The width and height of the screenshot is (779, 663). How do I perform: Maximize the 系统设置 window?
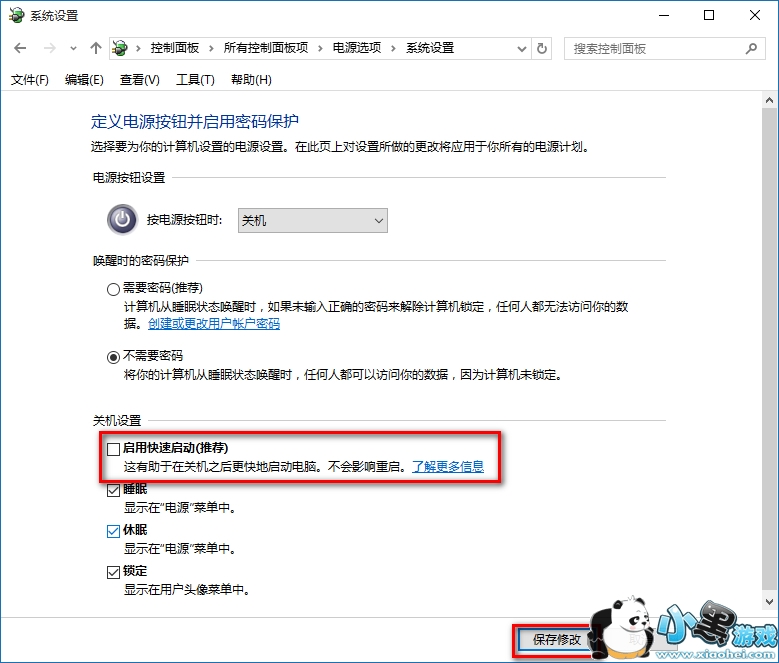709,15
